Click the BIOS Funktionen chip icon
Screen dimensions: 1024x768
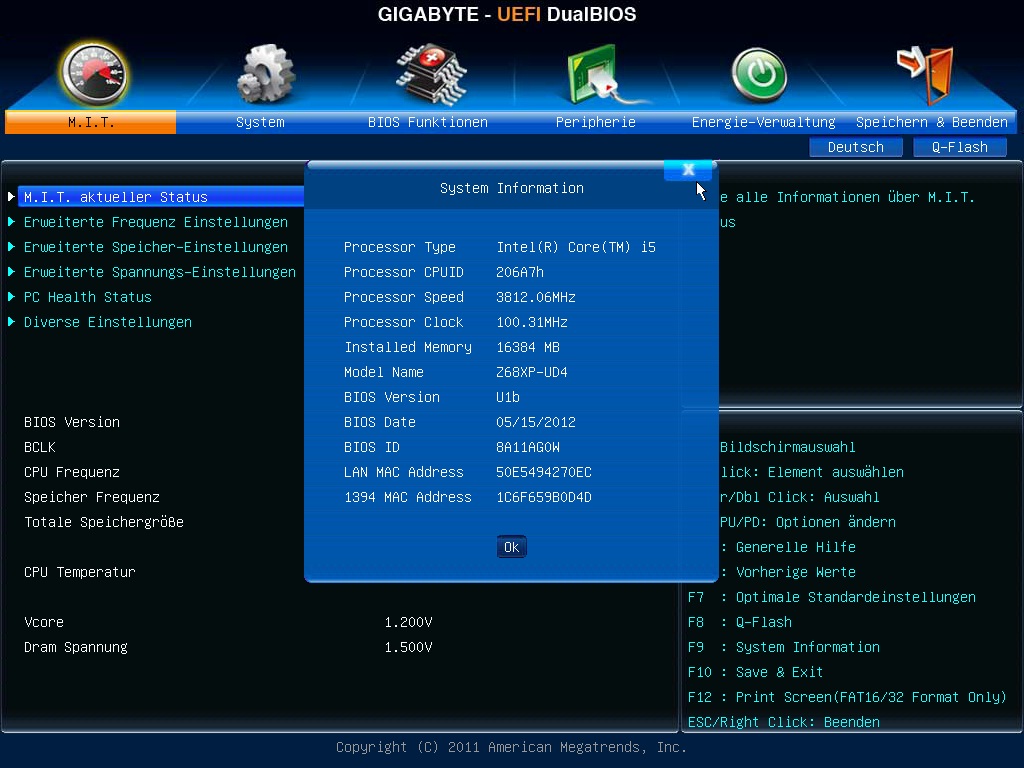click(431, 74)
